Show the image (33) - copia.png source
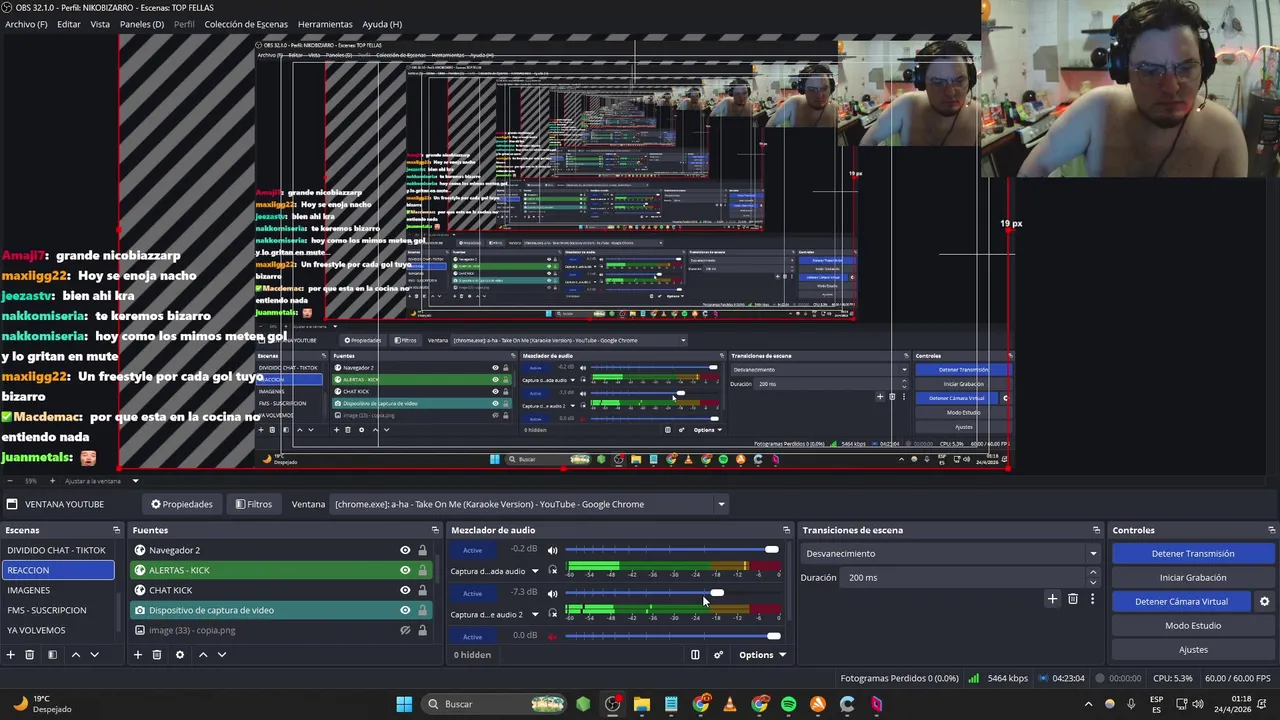Screen dimensions: 1280x720 405,630
